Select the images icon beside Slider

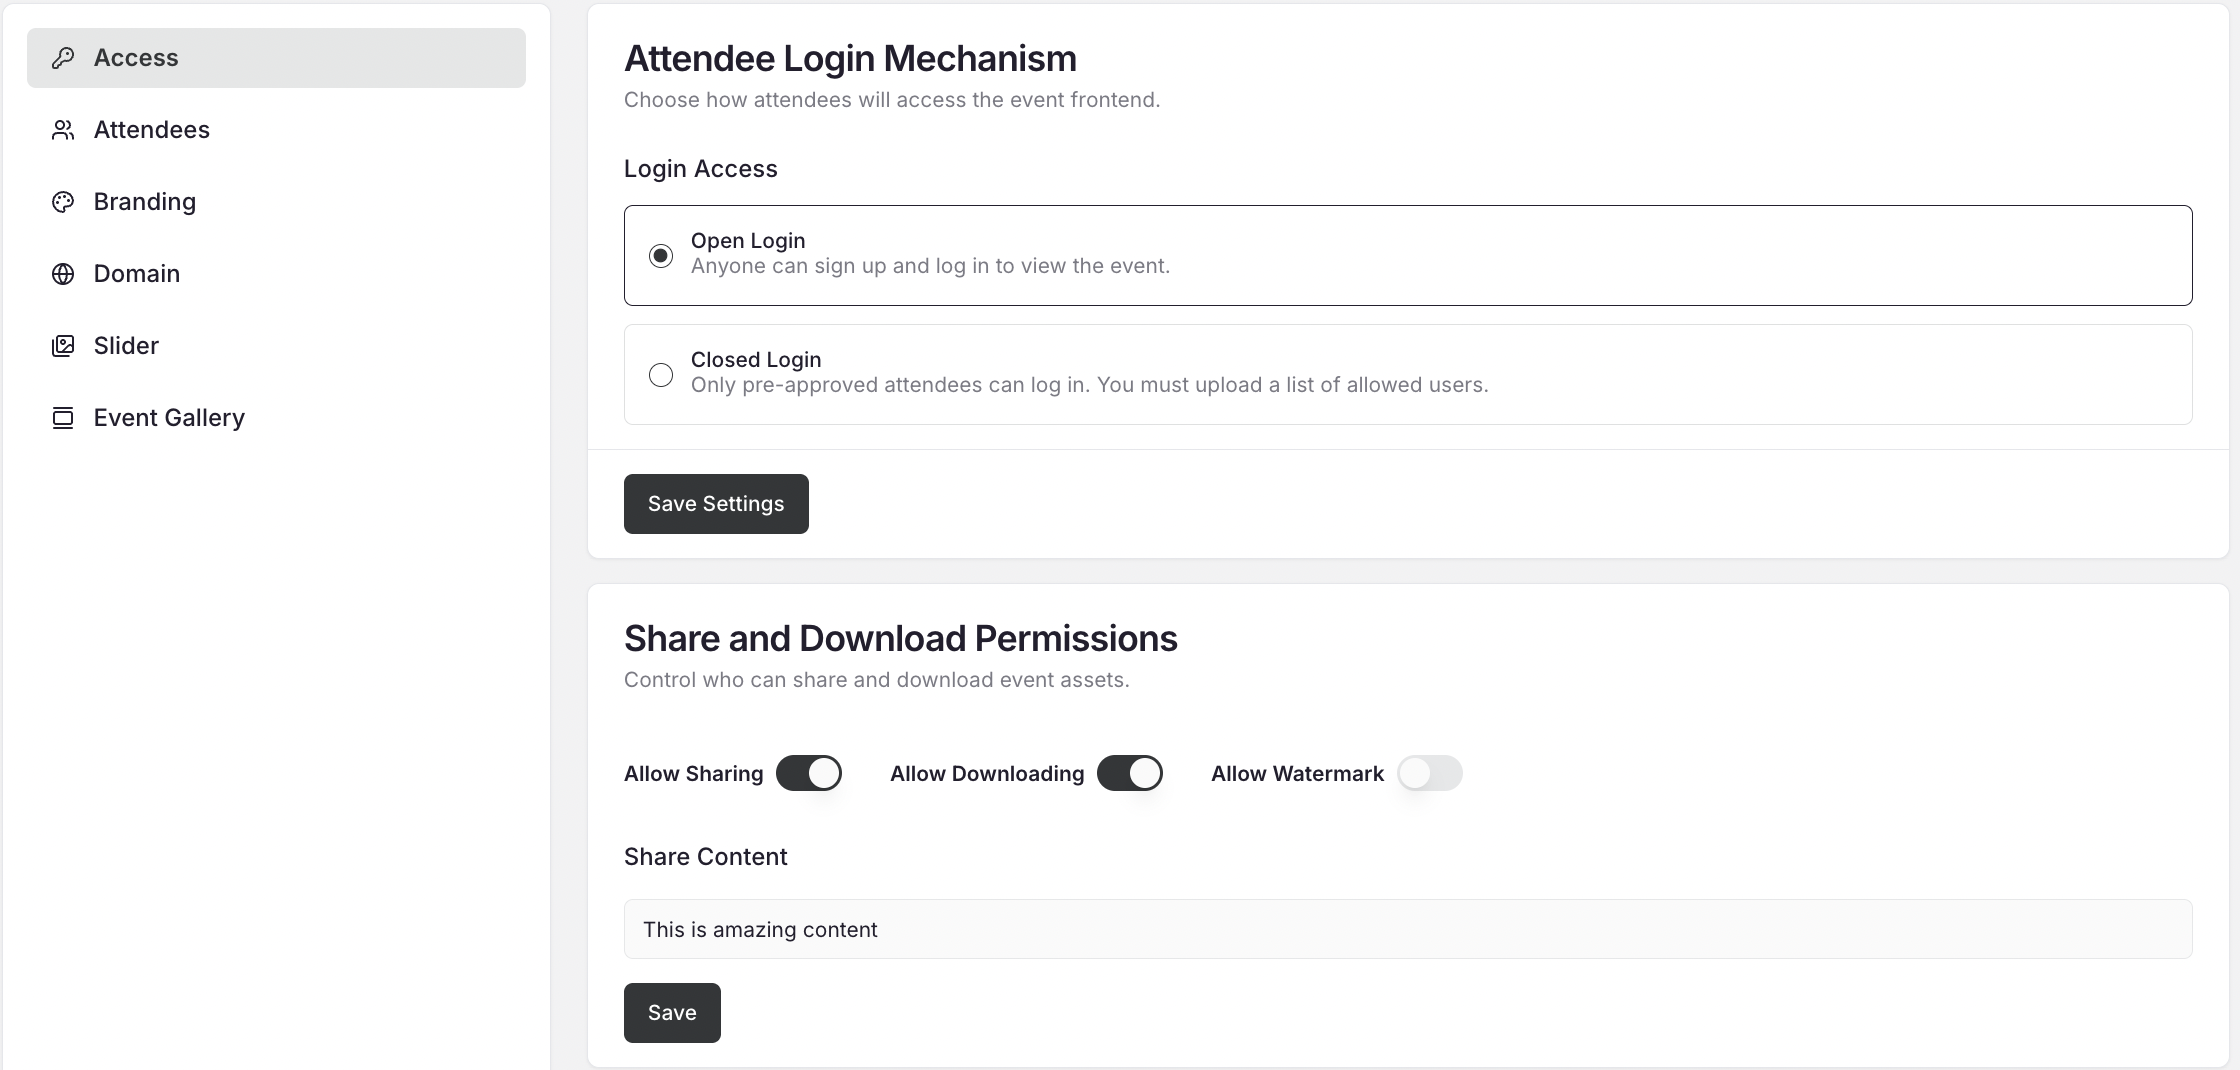63,345
